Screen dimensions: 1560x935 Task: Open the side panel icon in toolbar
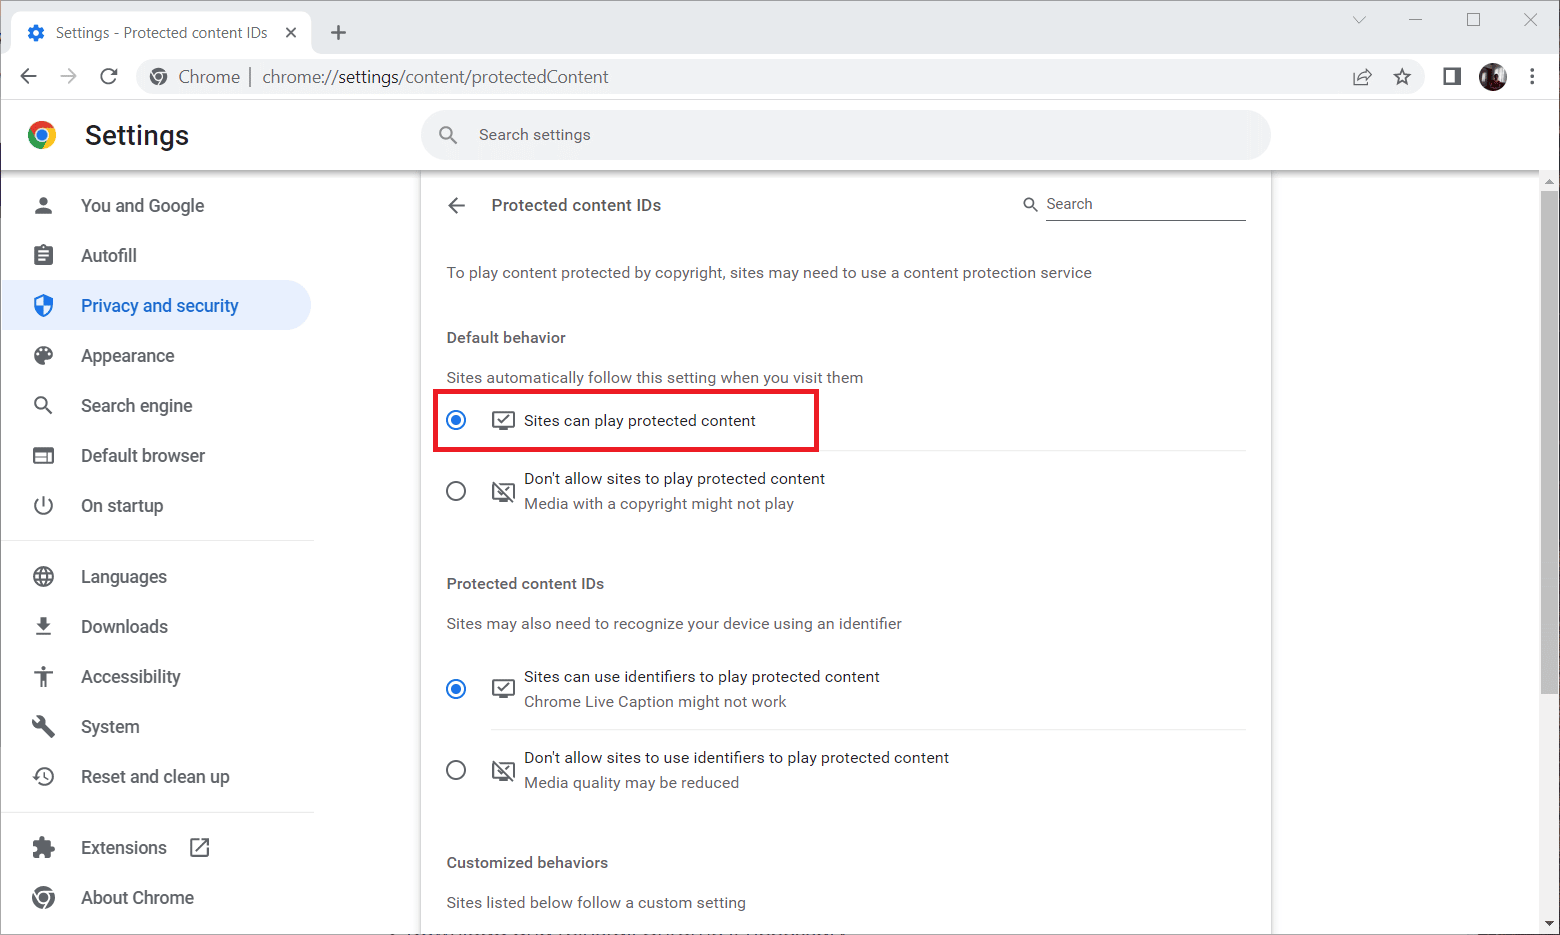tap(1452, 77)
